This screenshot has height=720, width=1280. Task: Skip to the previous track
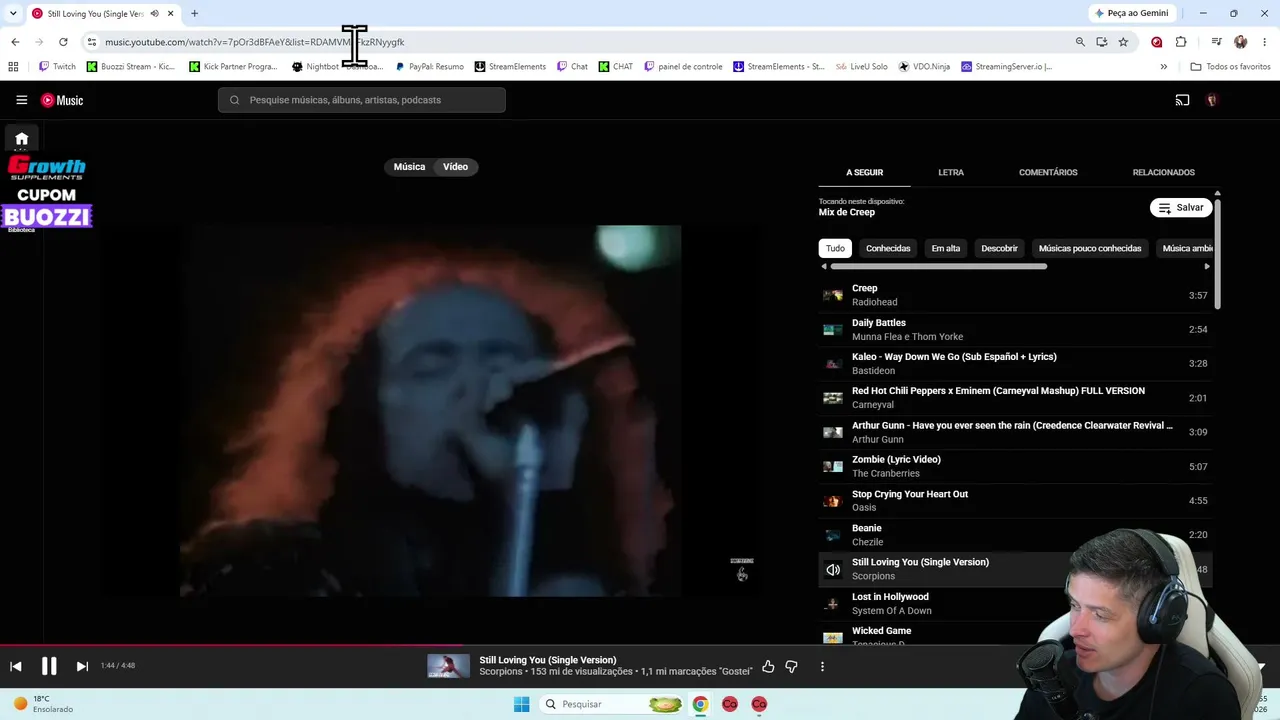click(x=16, y=666)
